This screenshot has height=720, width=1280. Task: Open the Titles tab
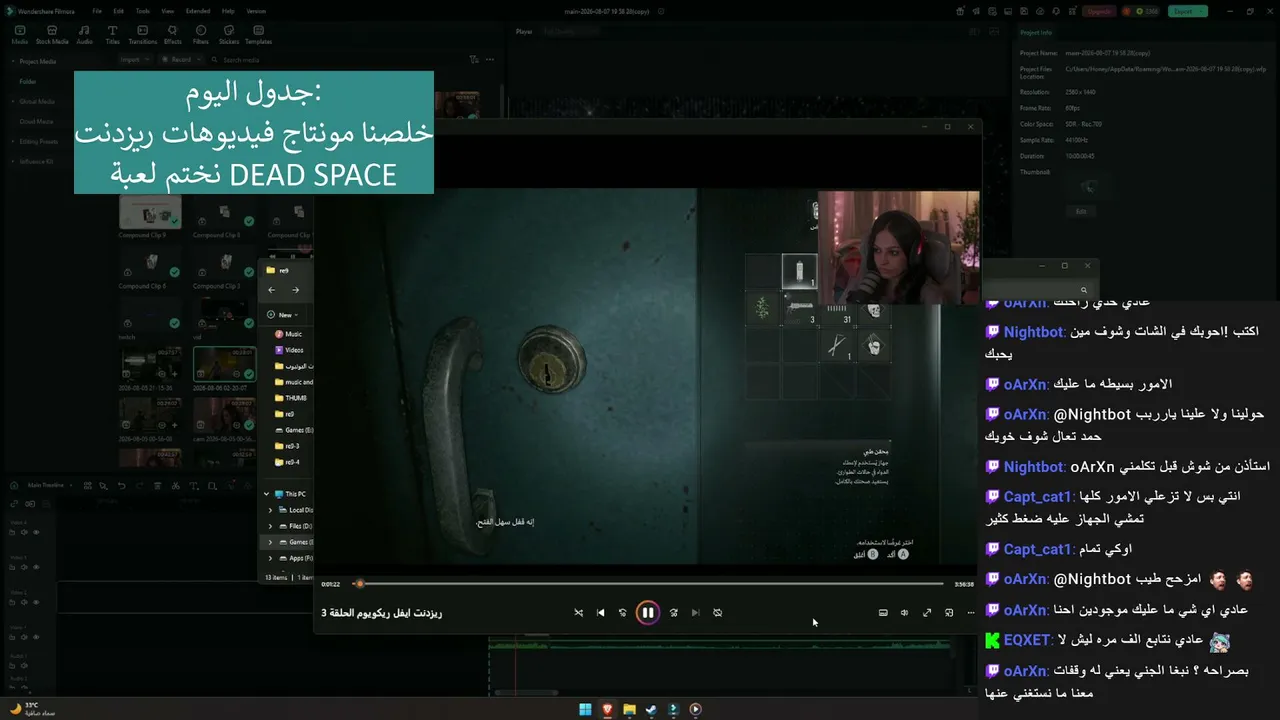(x=112, y=35)
